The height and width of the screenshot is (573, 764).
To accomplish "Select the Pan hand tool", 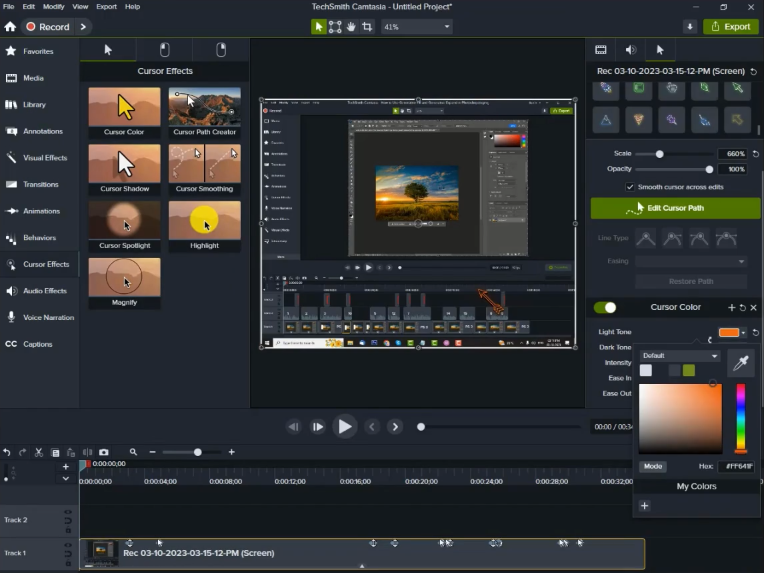I will click(352, 27).
